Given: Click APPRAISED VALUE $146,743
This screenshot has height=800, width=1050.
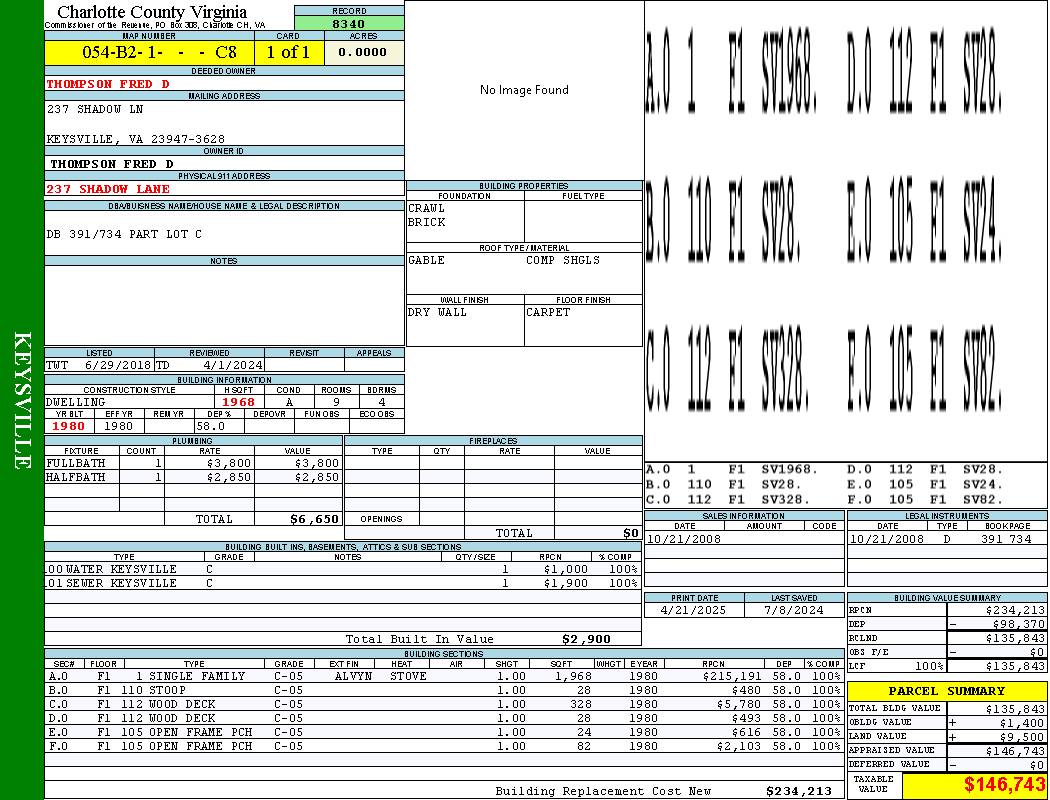Looking at the screenshot, I should [1015, 751].
